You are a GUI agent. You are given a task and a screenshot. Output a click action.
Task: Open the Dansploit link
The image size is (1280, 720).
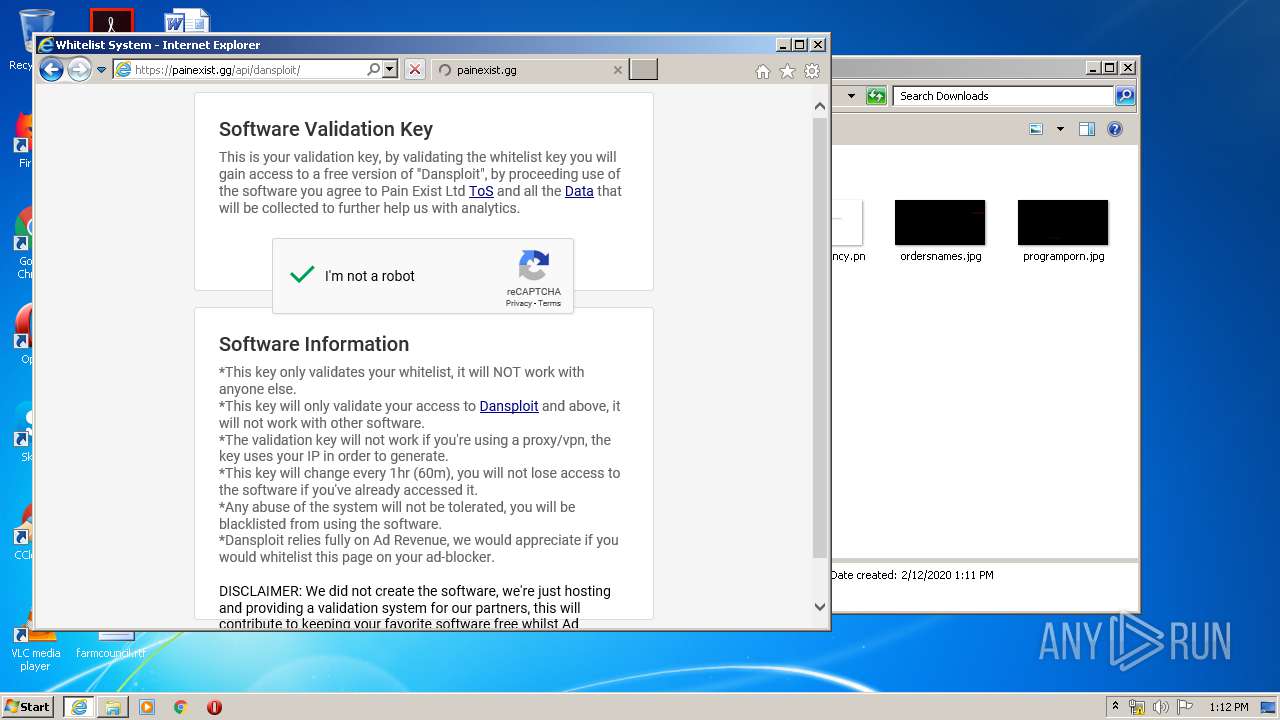pos(509,406)
